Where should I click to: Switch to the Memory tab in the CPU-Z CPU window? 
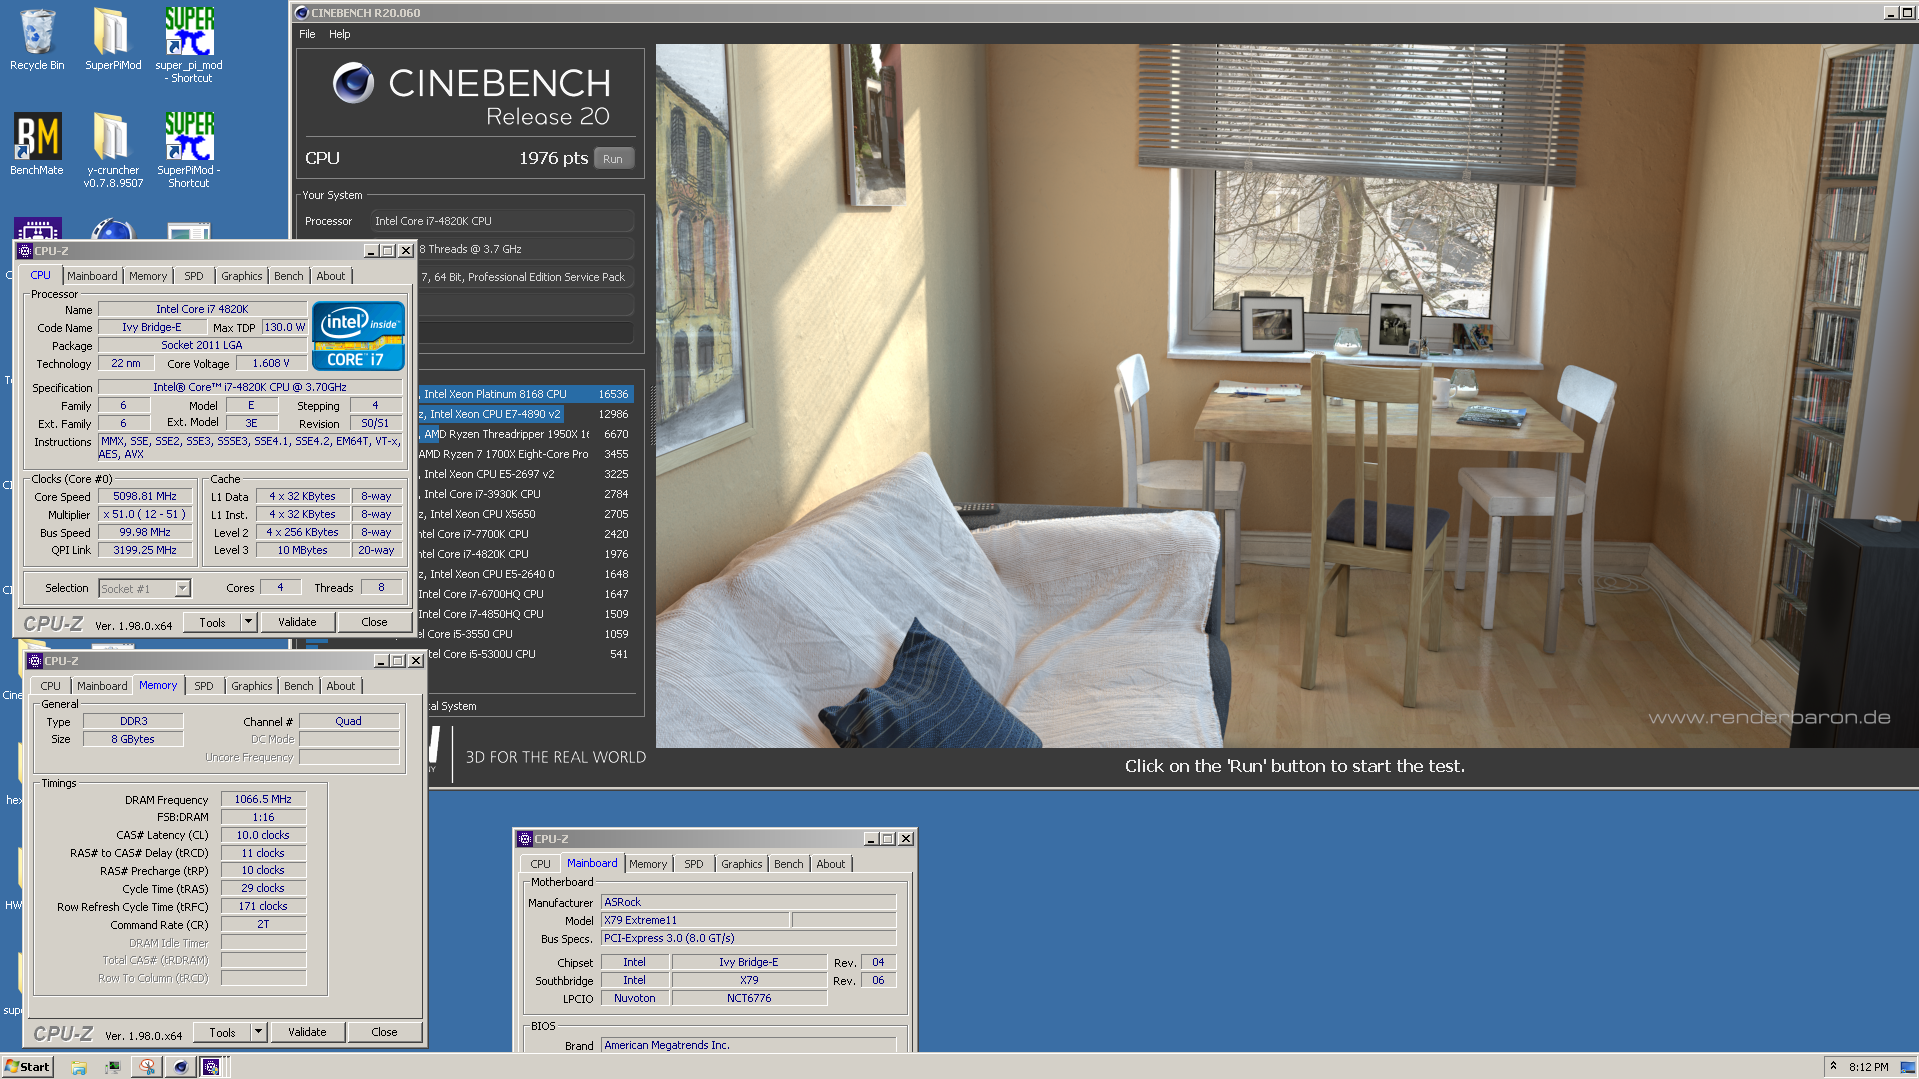tap(148, 276)
